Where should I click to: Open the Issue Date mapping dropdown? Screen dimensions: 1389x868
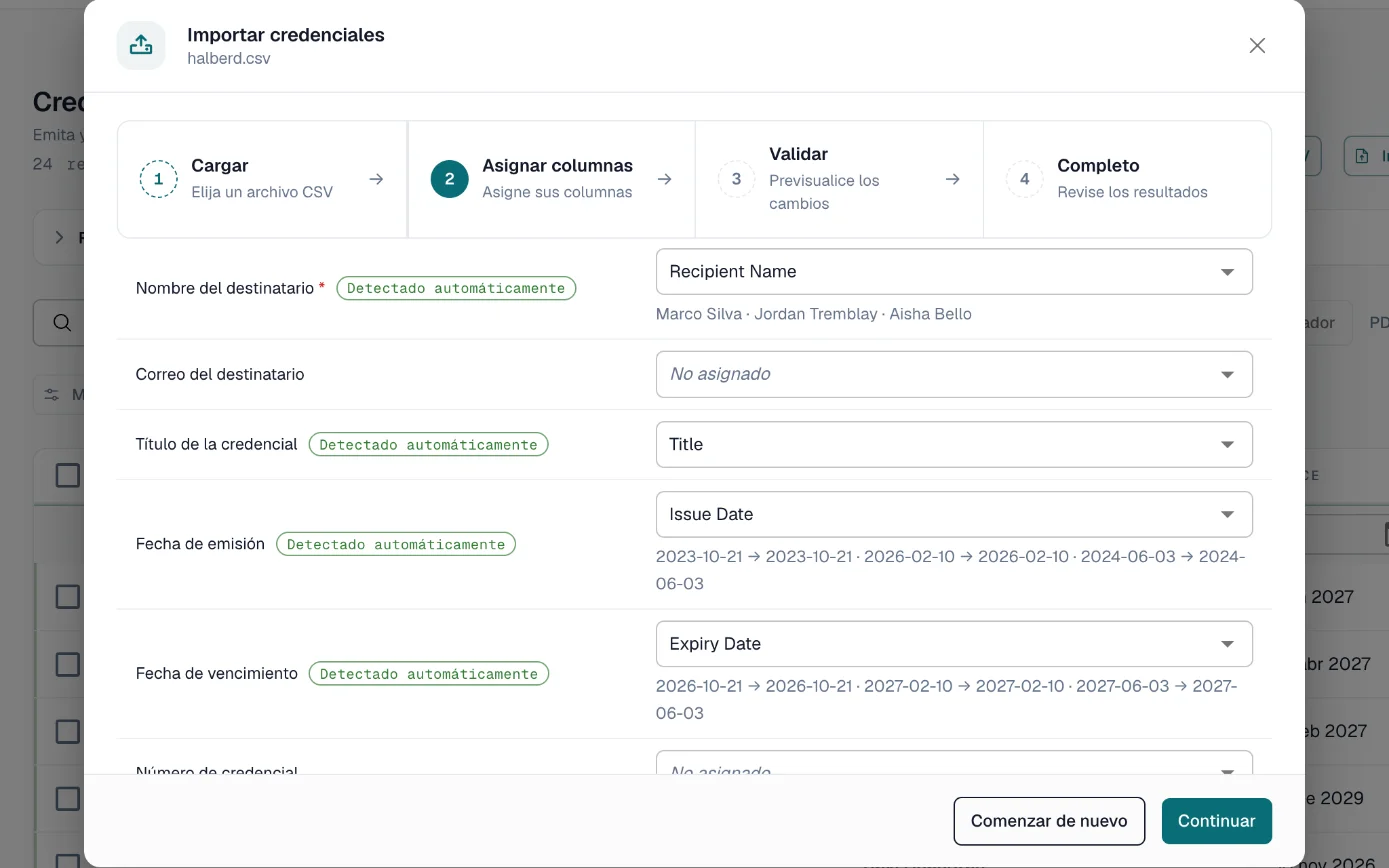[954, 514]
